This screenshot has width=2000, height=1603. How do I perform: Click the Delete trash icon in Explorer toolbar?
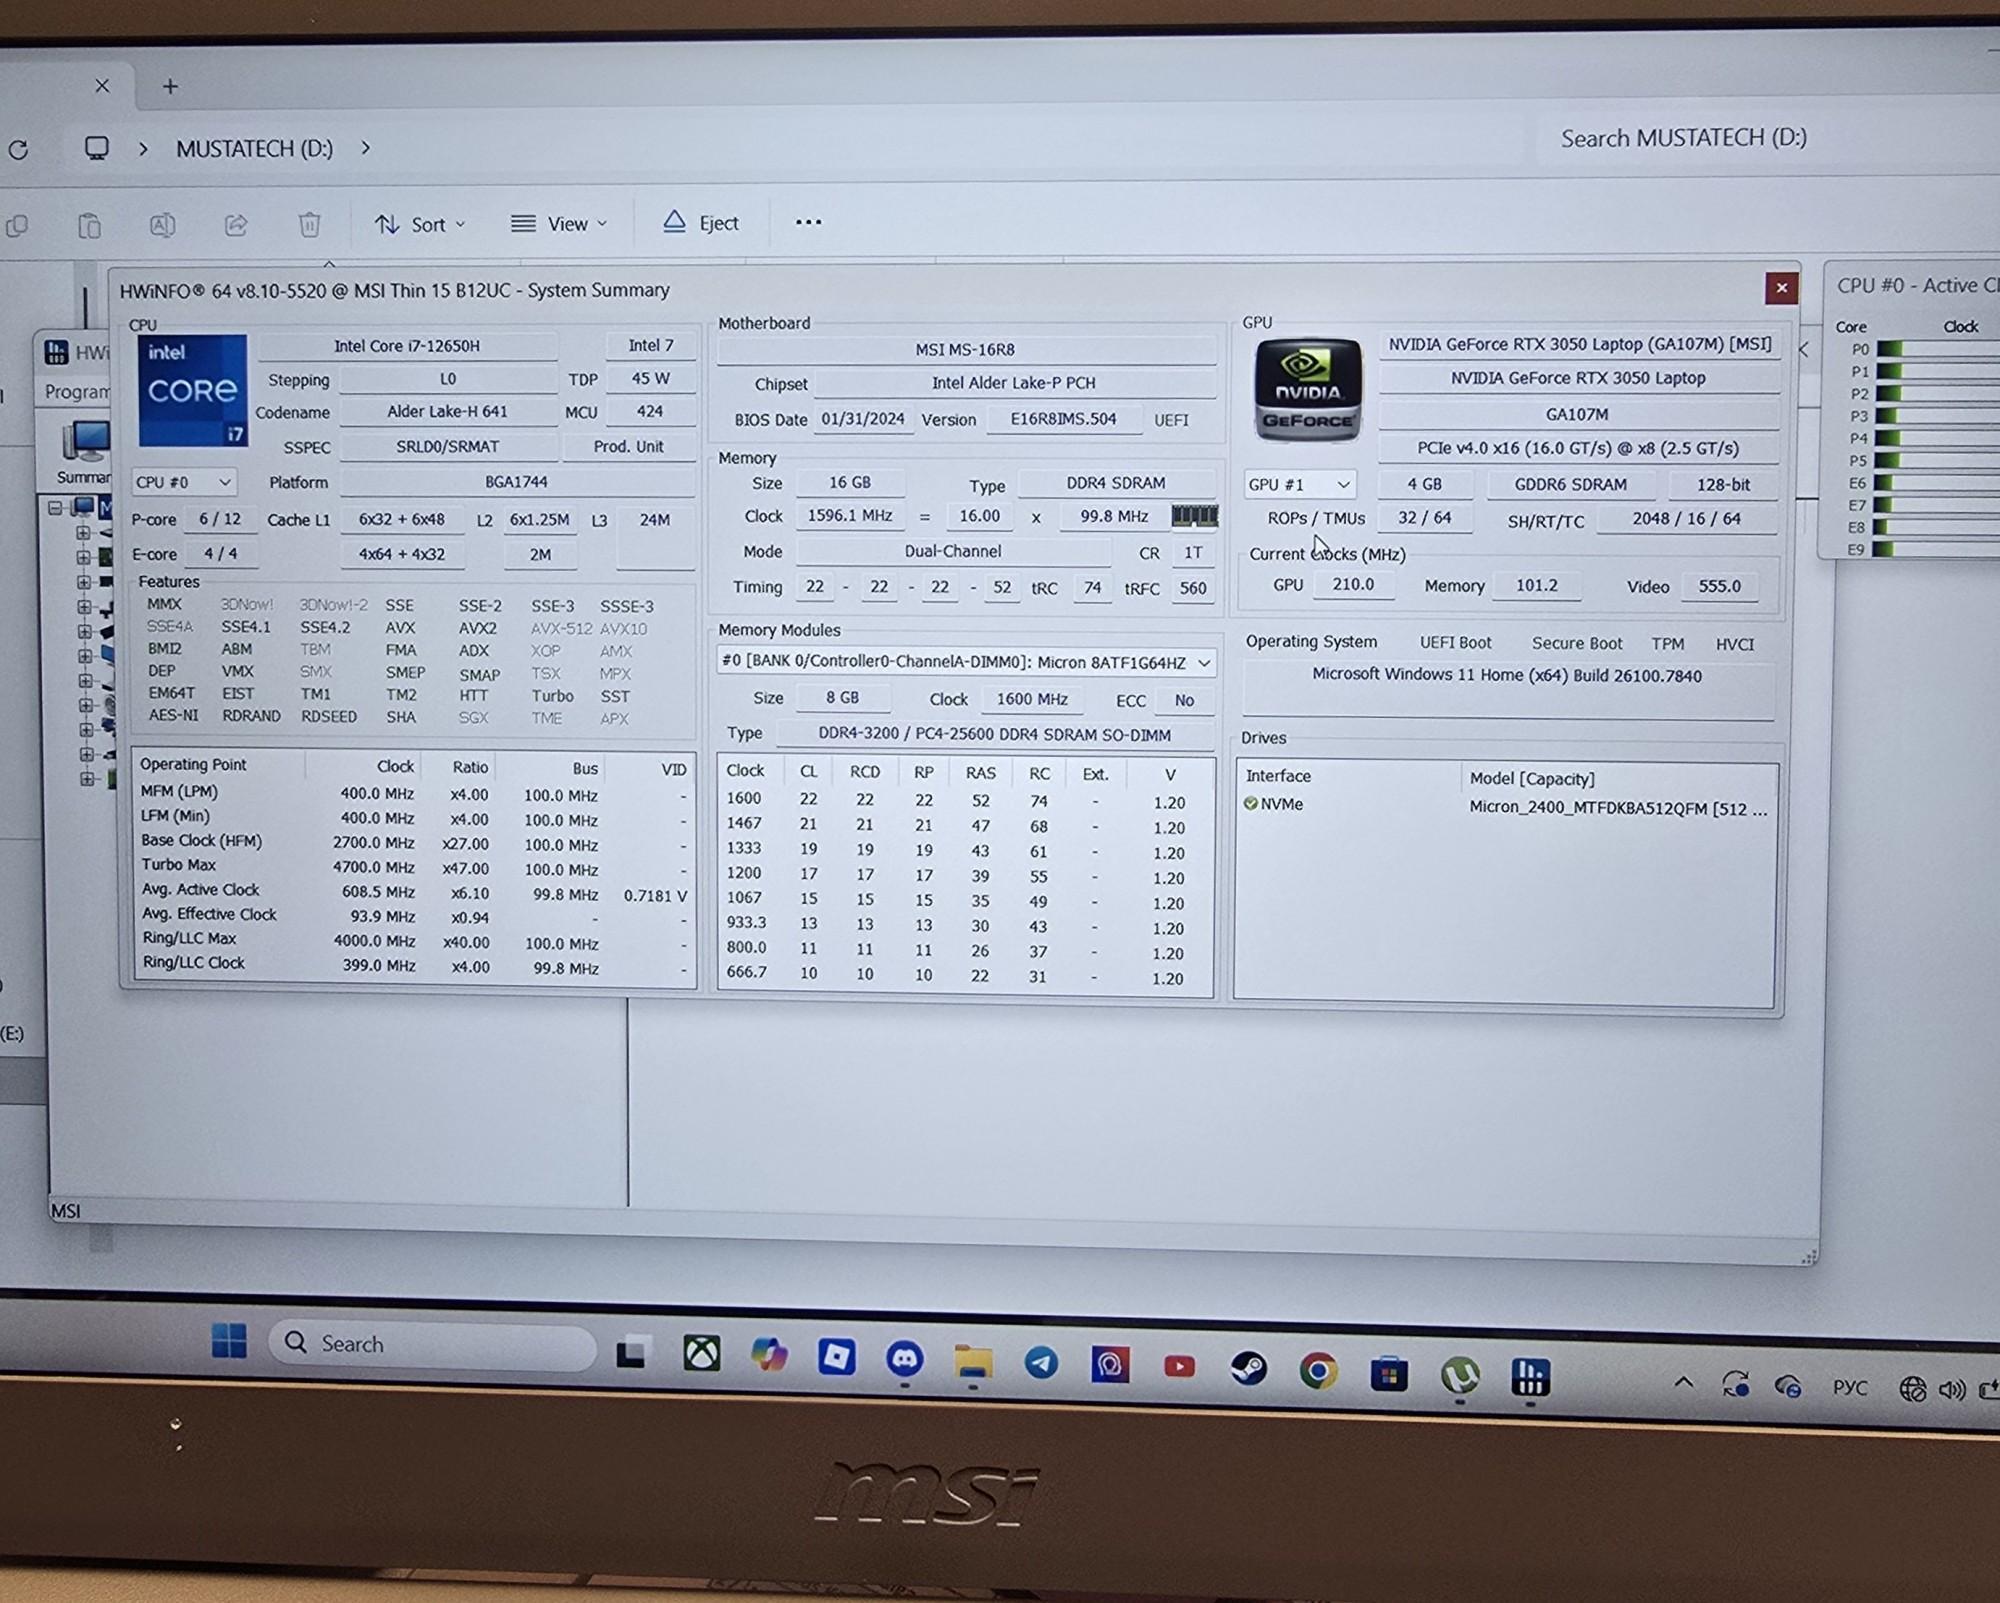pos(309,224)
